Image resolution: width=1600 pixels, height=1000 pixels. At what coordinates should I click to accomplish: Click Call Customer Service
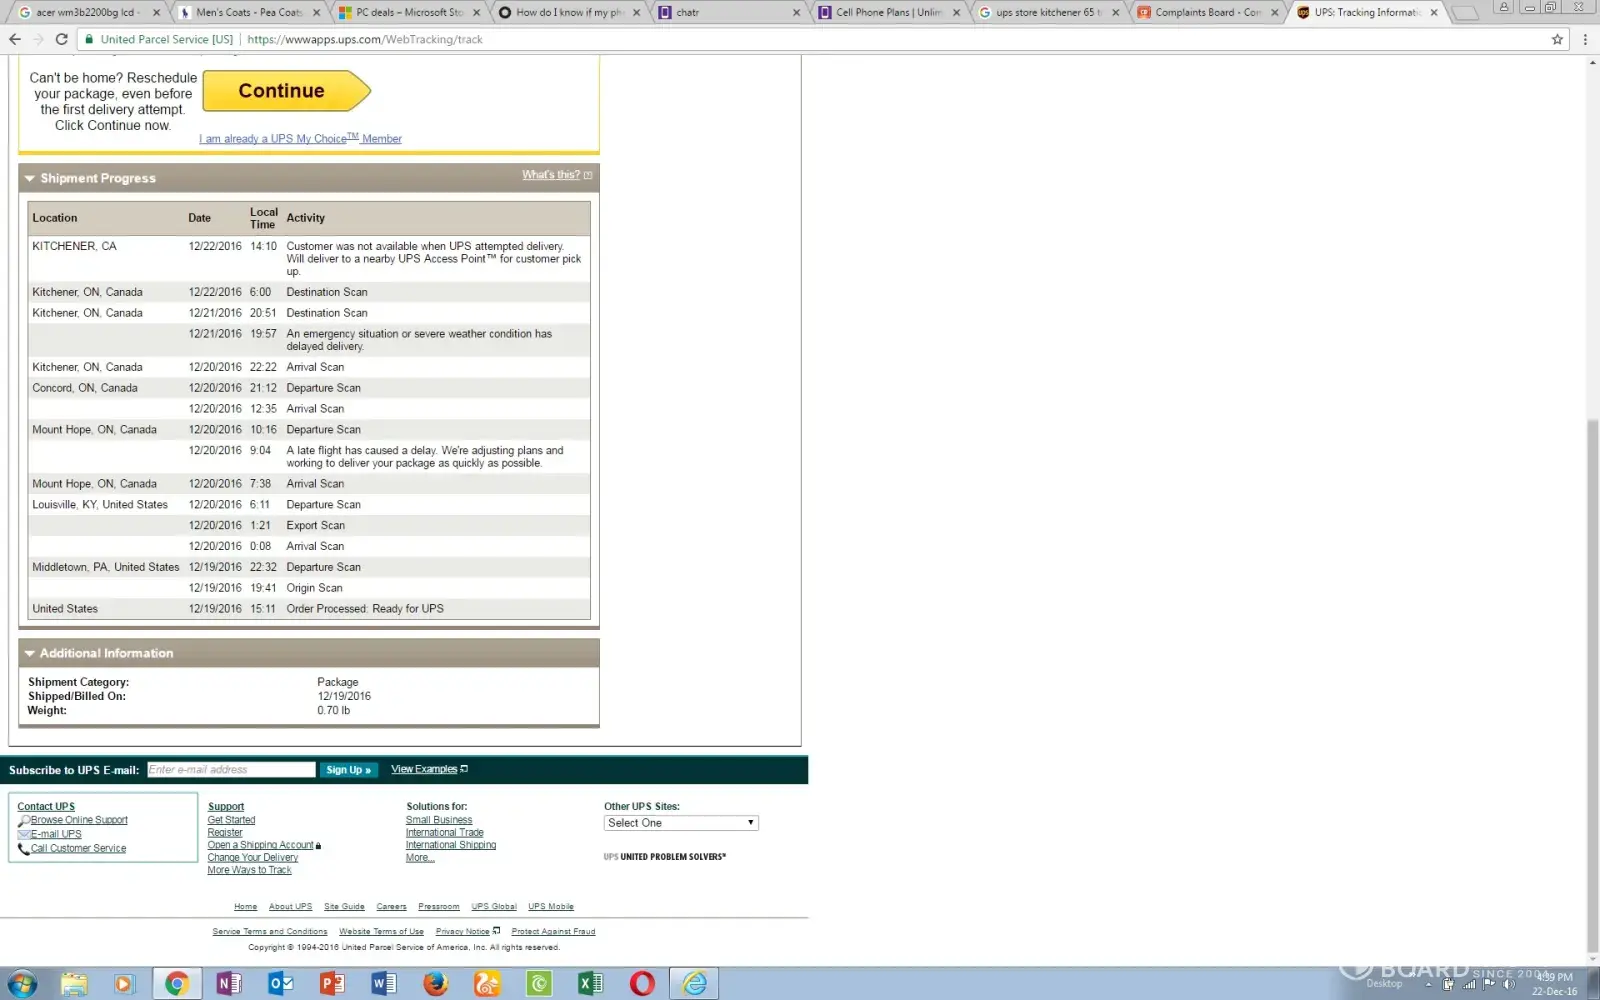[78, 849]
